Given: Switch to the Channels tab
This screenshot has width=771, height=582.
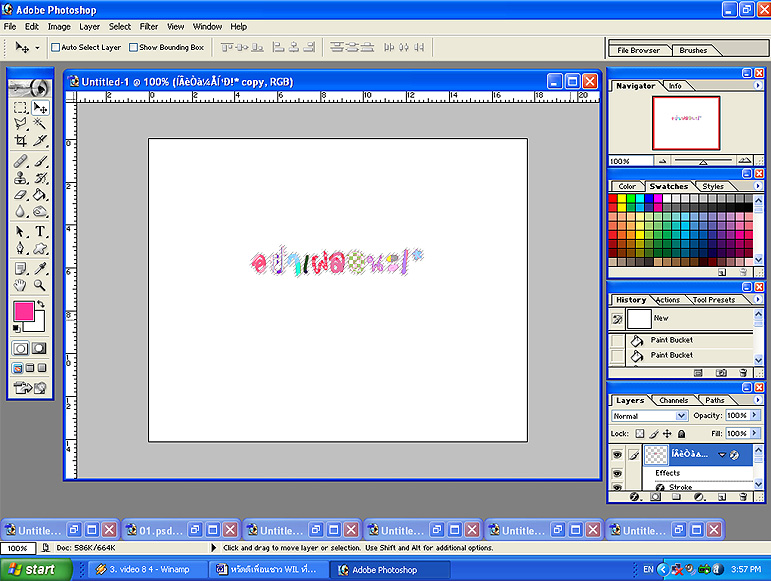Looking at the screenshot, I should coord(673,401).
